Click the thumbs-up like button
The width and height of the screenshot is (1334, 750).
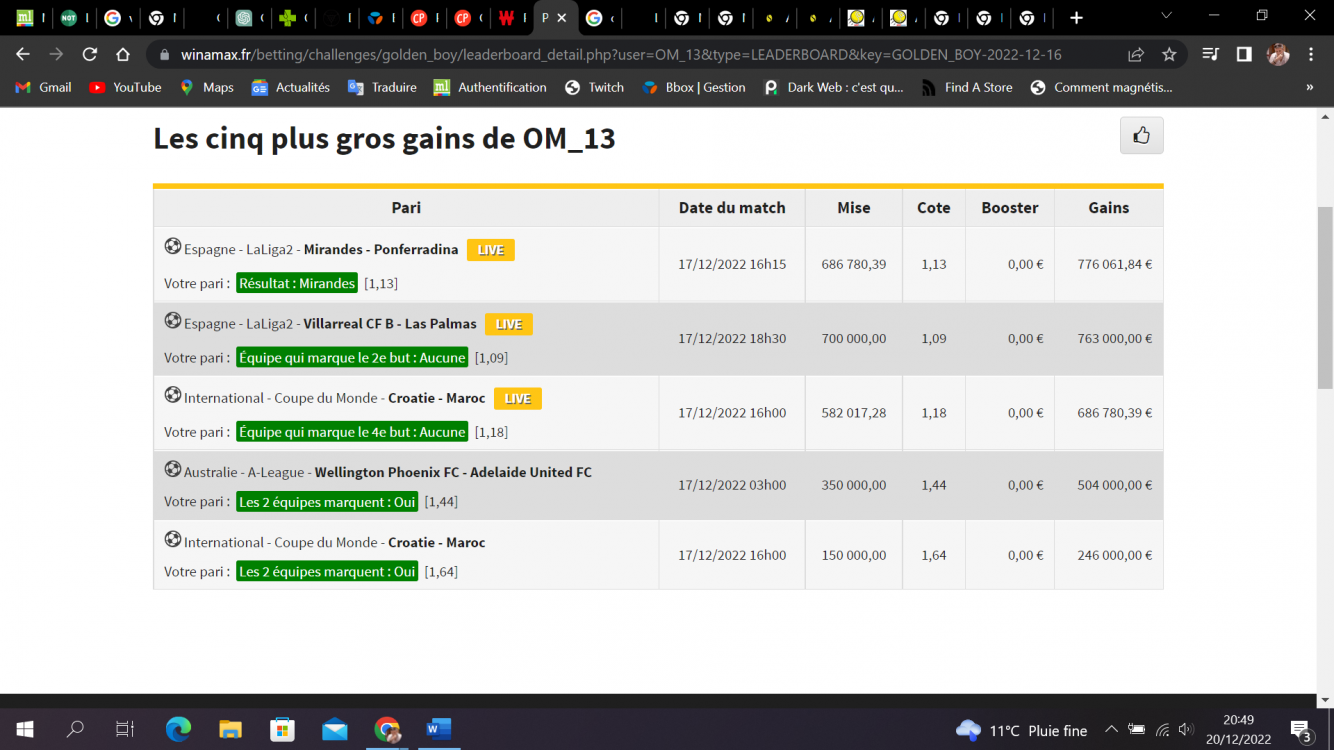tap(1141, 135)
